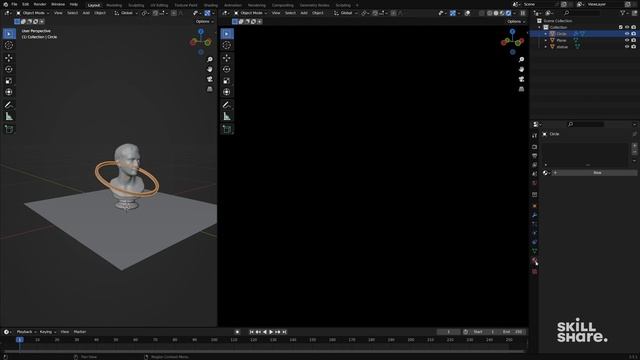Open the Render properties tab
This screenshot has height=360, width=640.
coord(534,147)
